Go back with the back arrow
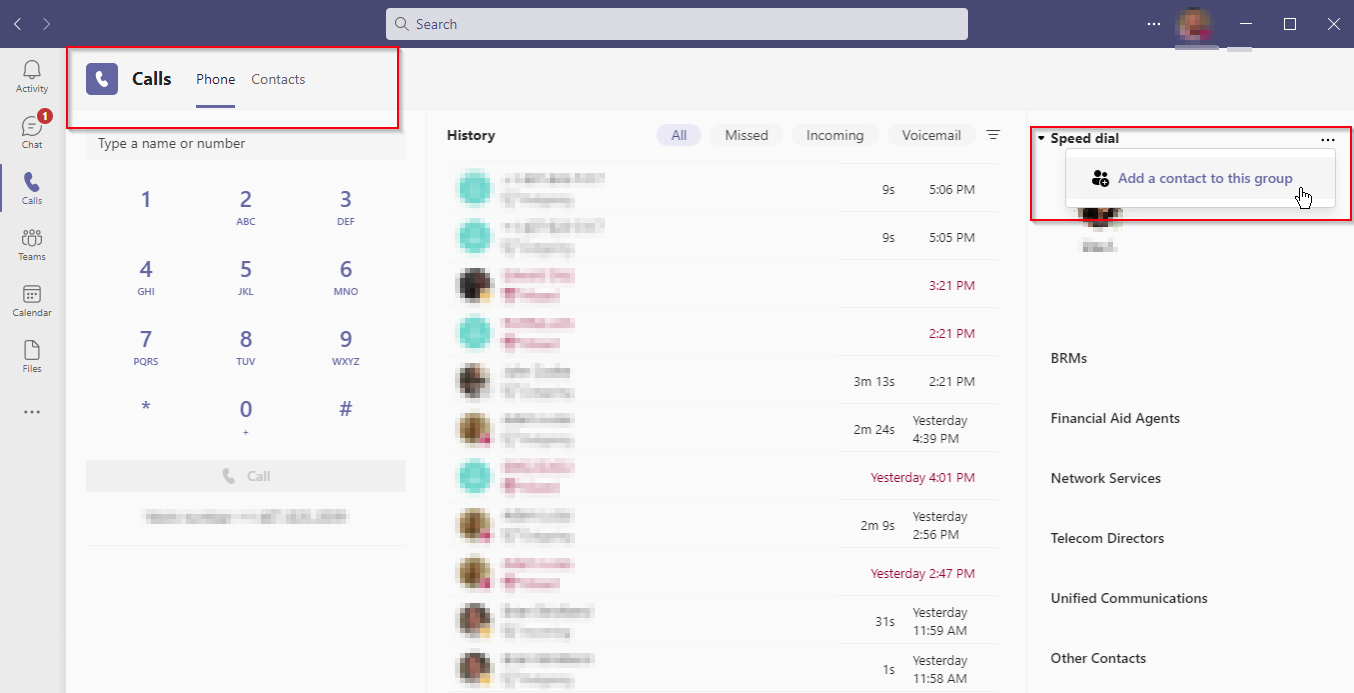 [x=18, y=24]
